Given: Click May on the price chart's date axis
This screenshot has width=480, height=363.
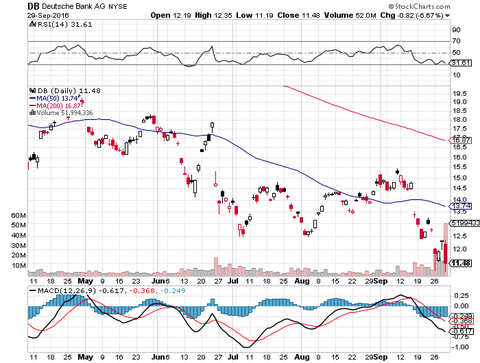Looking at the screenshot, I should point(85,281).
